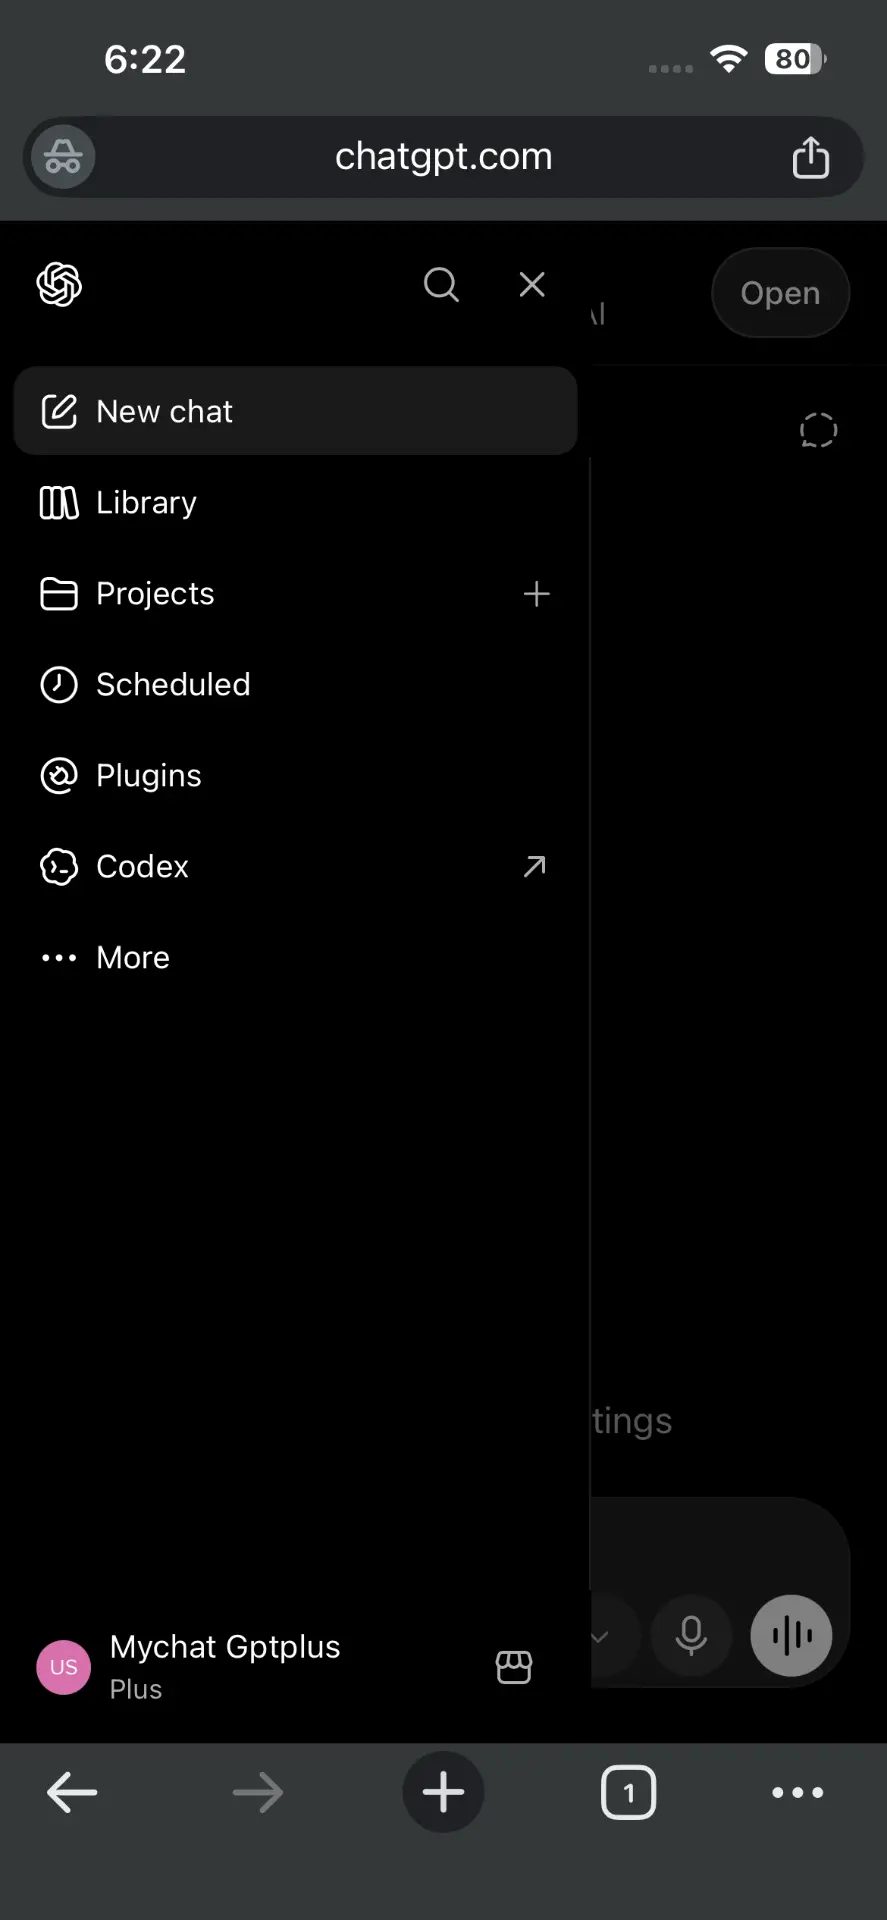
Task: Start a New chat
Action: point(296,411)
